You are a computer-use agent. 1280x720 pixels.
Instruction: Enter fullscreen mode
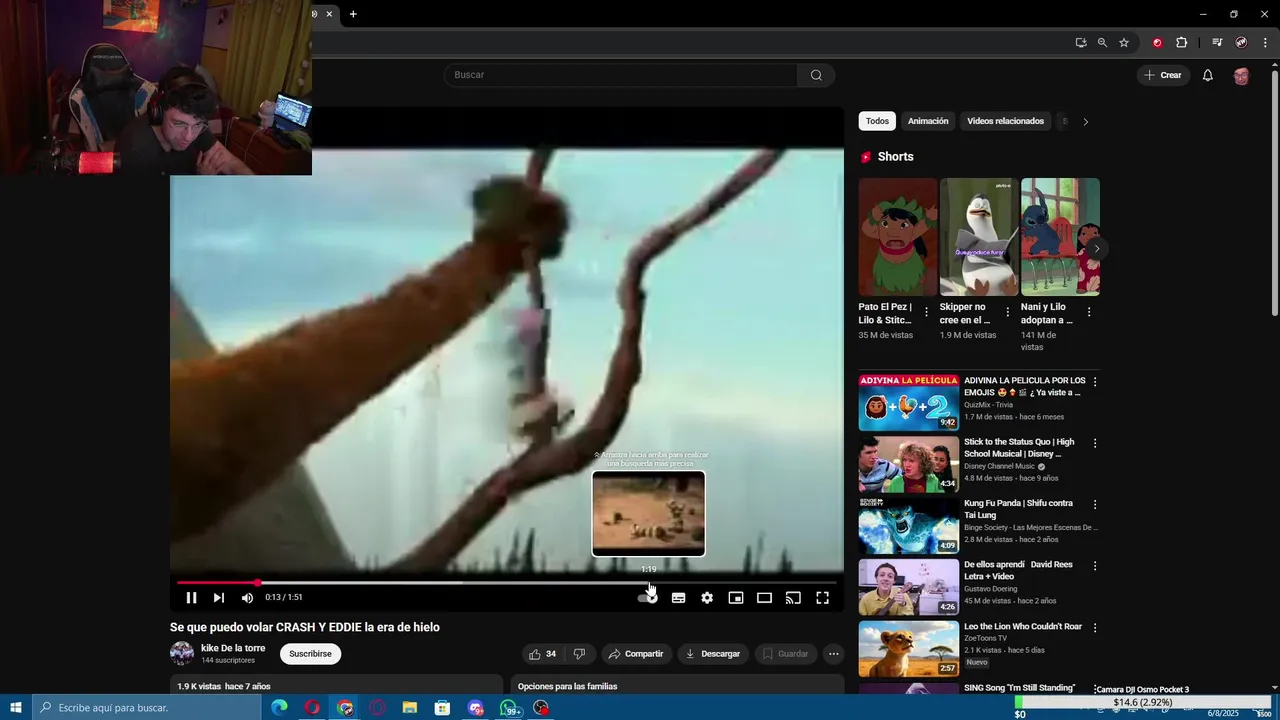coord(822,598)
